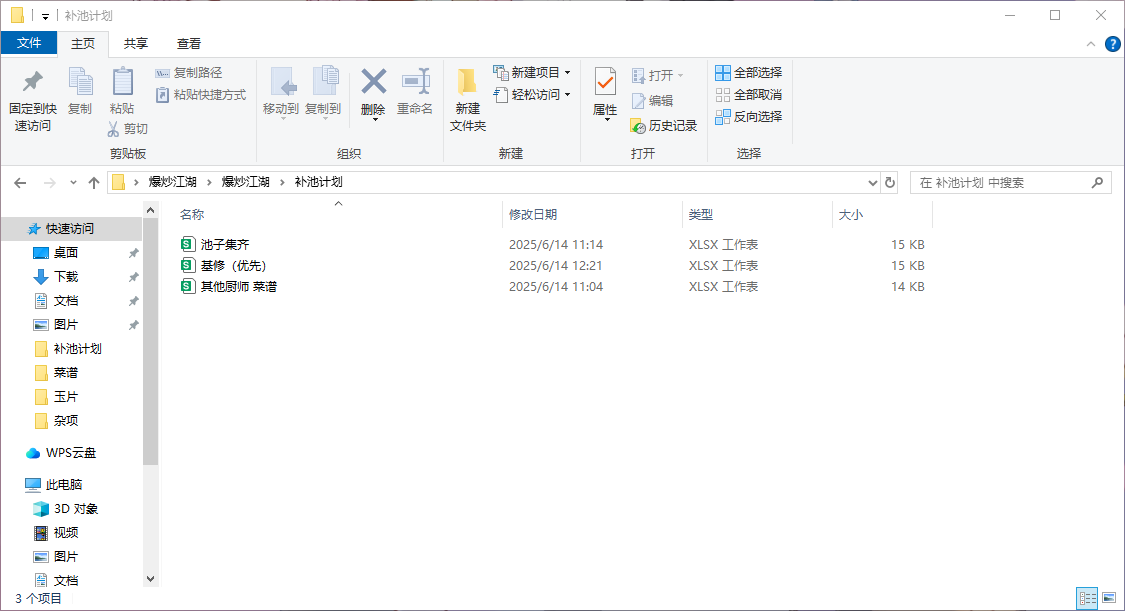Switch to large icons view in status bar
Screen dimensions: 1125x611
[1108, 598]
